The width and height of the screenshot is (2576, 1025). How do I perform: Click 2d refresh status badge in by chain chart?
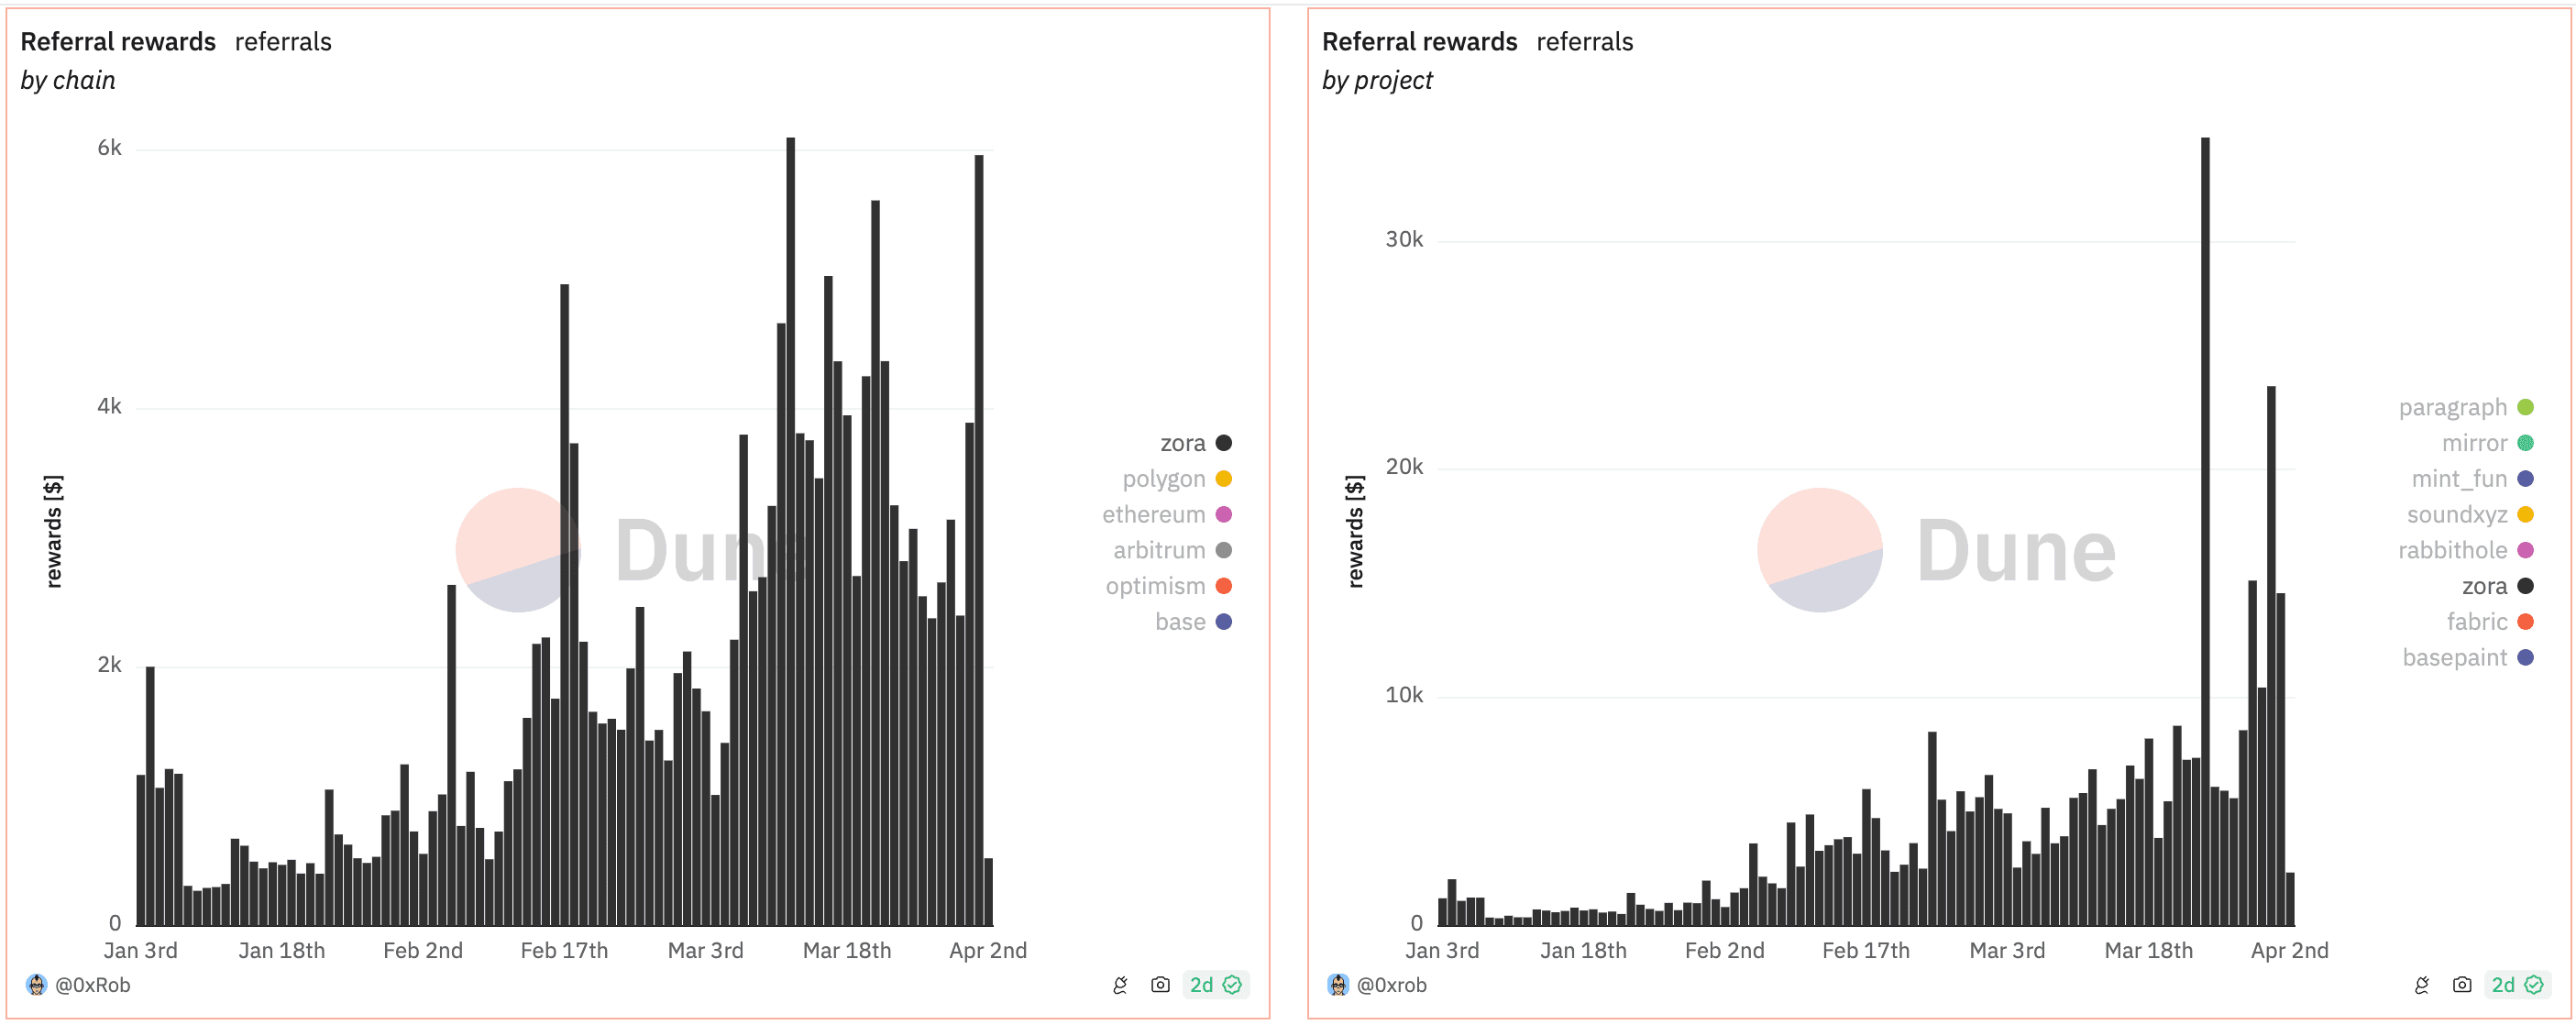pyautogui.click(x=1215, y=986)
